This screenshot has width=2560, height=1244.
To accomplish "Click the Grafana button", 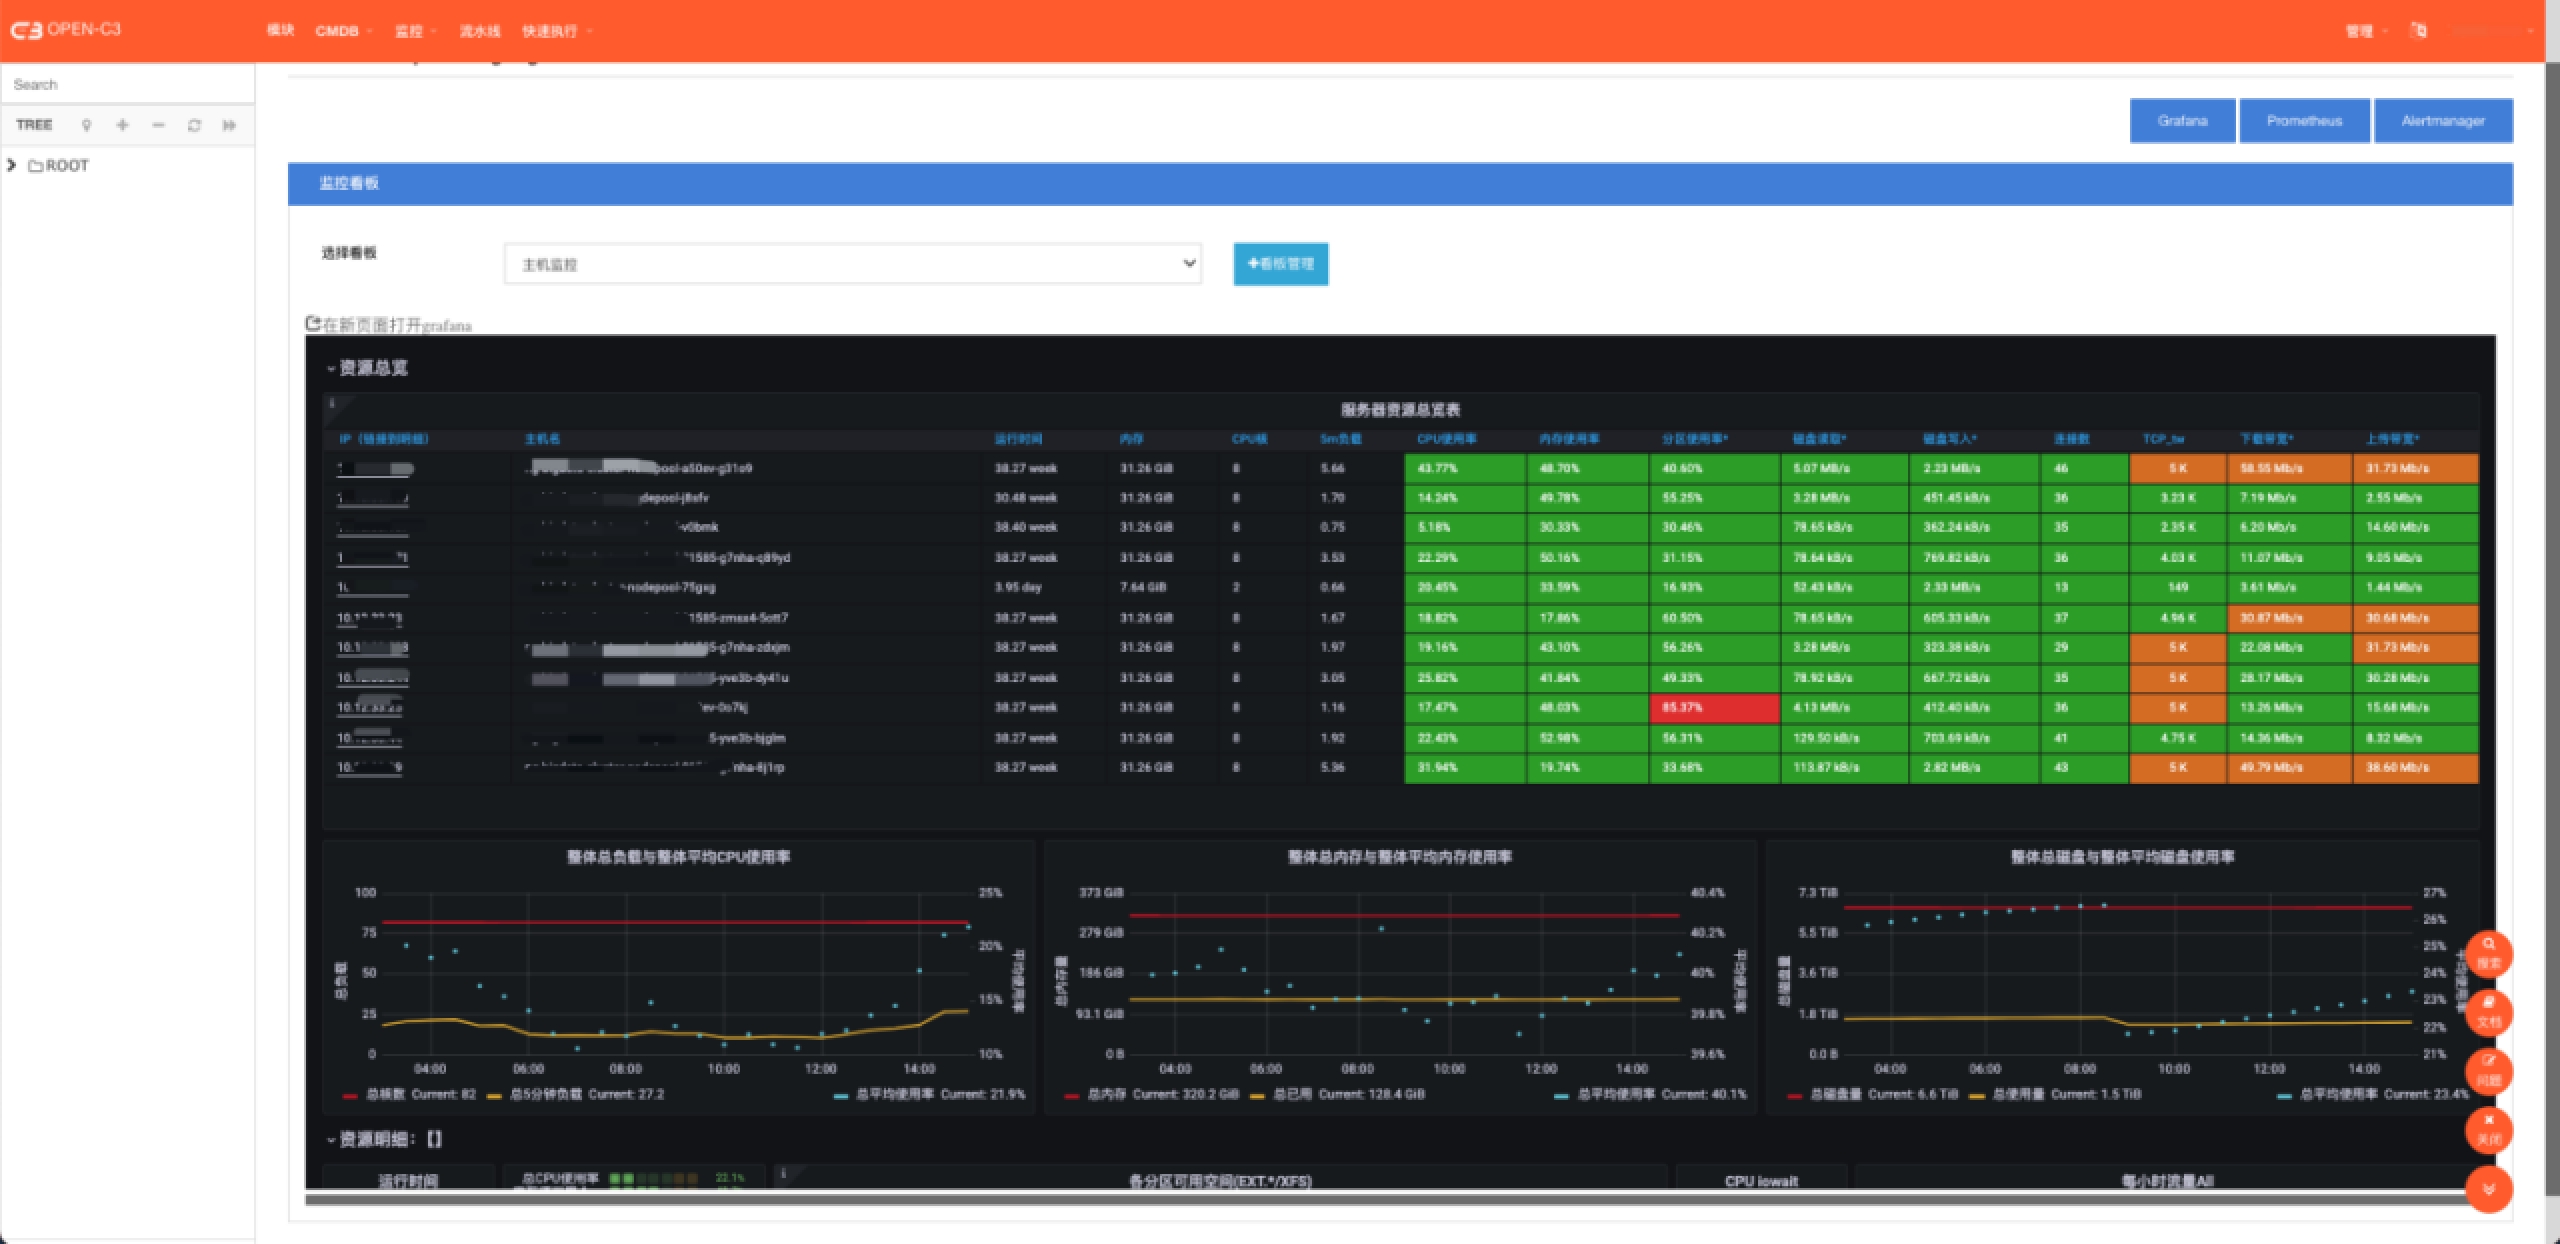I will pos(2181,121).
